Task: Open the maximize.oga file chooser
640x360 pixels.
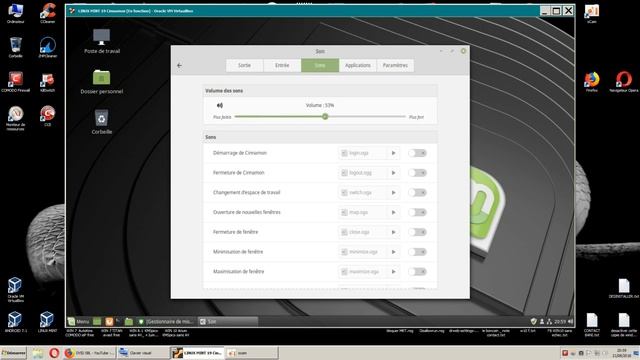Action: pos(363,272)
